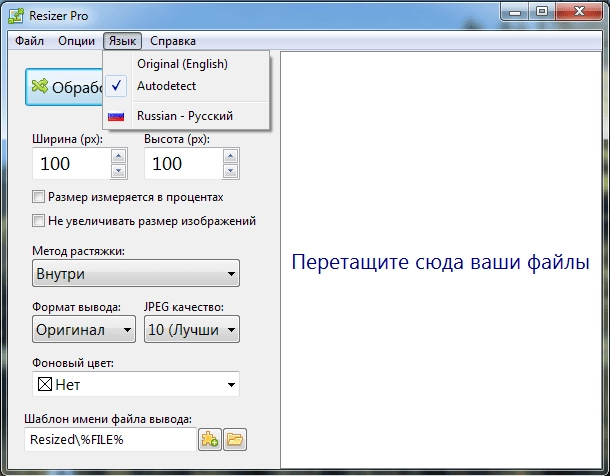The width and height of the screenshot is (610, 476).
Task: Open the Опции menu
Action: (76, 41)
